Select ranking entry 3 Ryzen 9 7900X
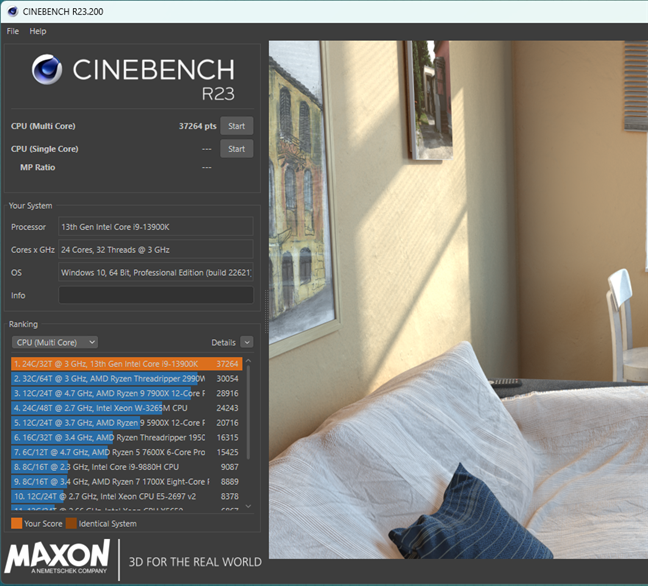This screenshot has width=648, height=586. tap(126, 393)
